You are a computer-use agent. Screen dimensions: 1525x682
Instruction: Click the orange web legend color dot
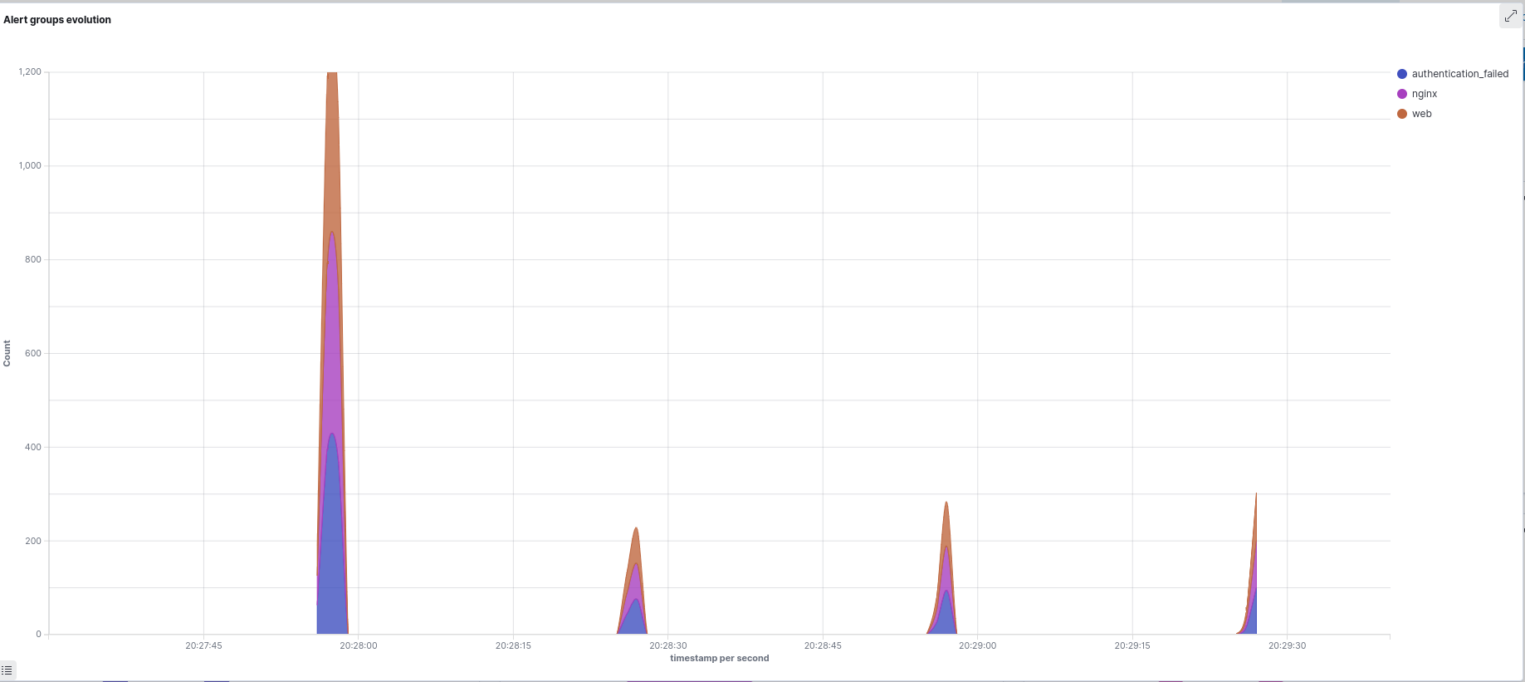pos(1402,114)
